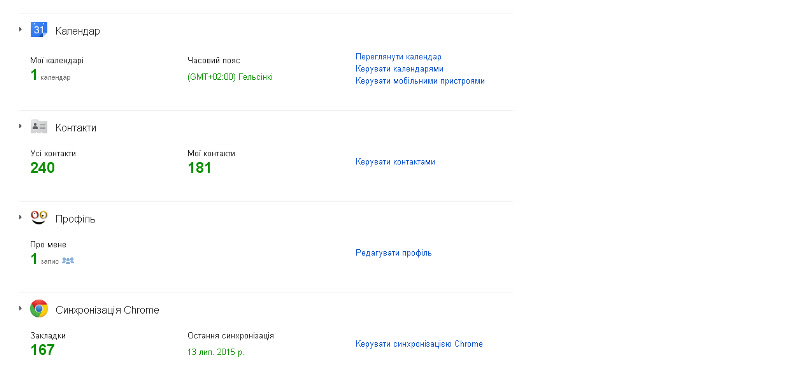
Task: Open the Керувати контактами link
Action: pos(395,162)
